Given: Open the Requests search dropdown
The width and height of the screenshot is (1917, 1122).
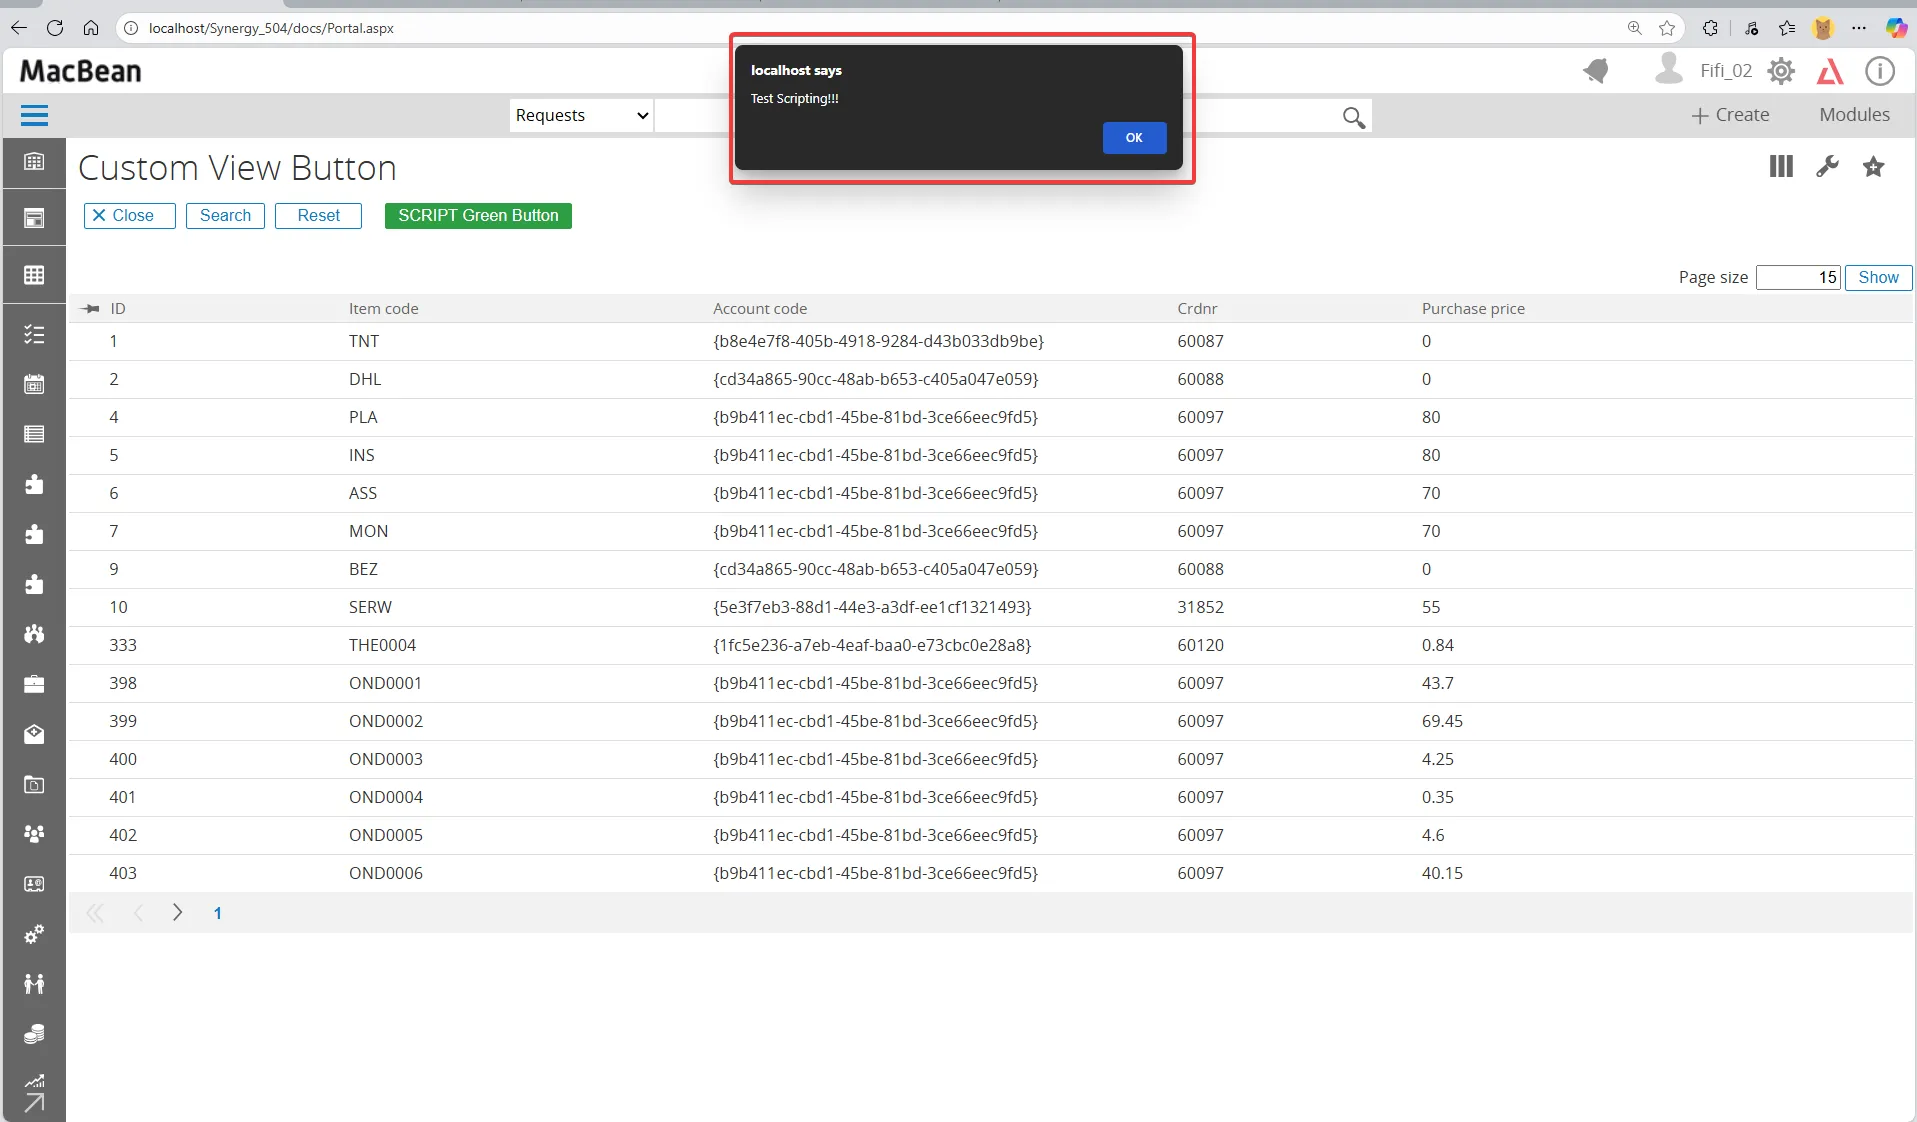Looking at the screenshot, I should click(x=581, y=115).
